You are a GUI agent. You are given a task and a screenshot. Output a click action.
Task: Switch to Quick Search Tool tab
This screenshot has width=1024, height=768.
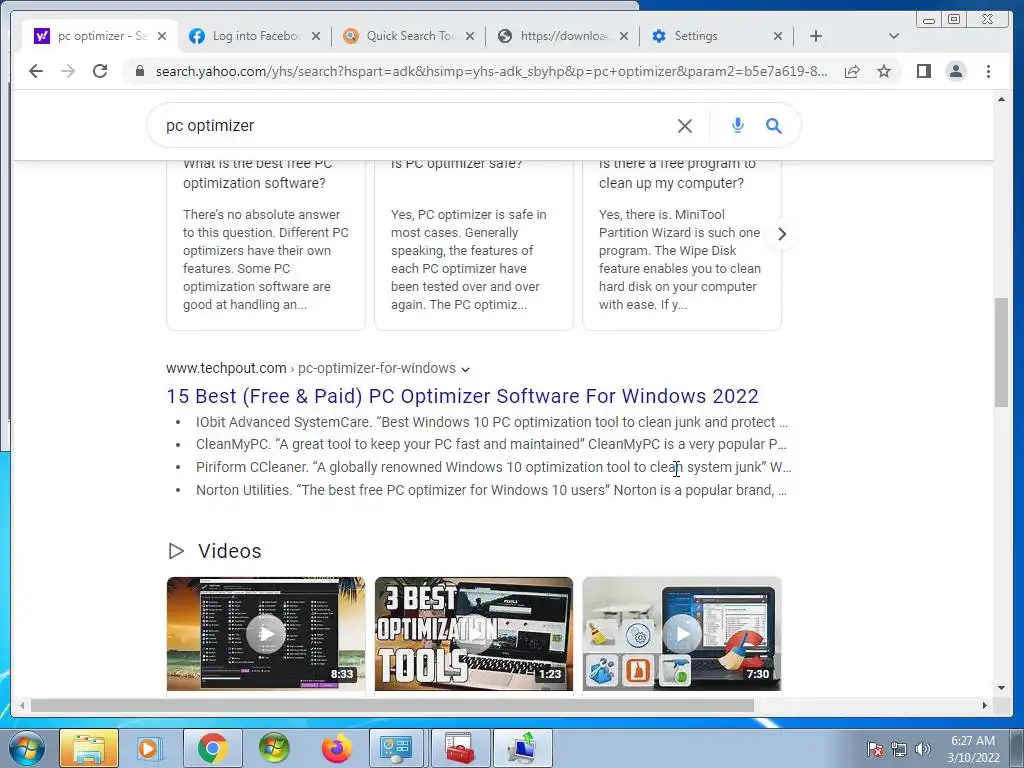pos(410,36)
